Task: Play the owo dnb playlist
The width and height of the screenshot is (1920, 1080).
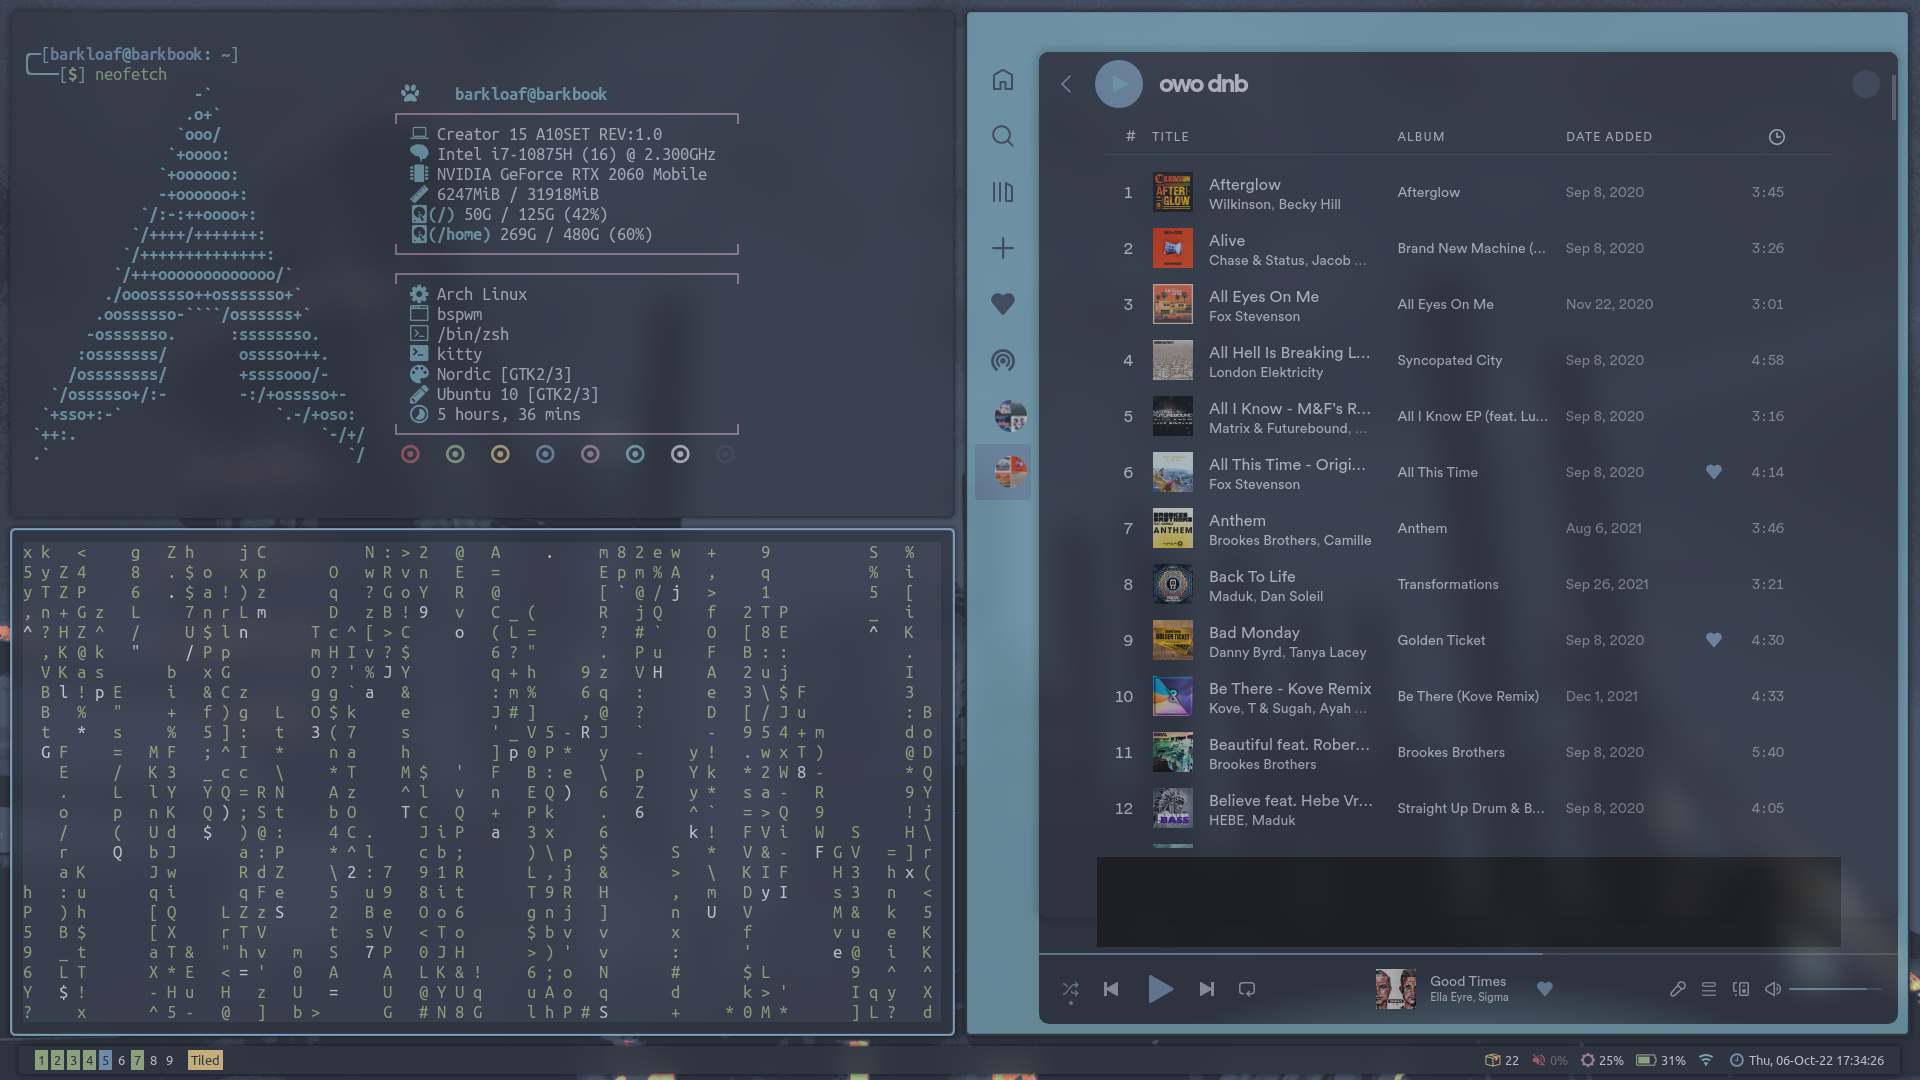Action: coord(1118,84)
